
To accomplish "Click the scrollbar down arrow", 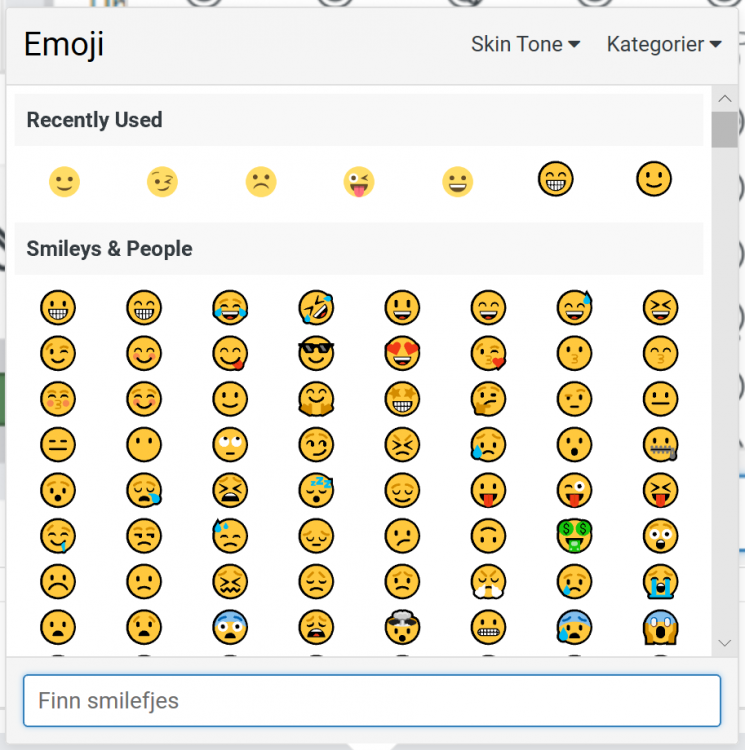I will coord(724,643).
